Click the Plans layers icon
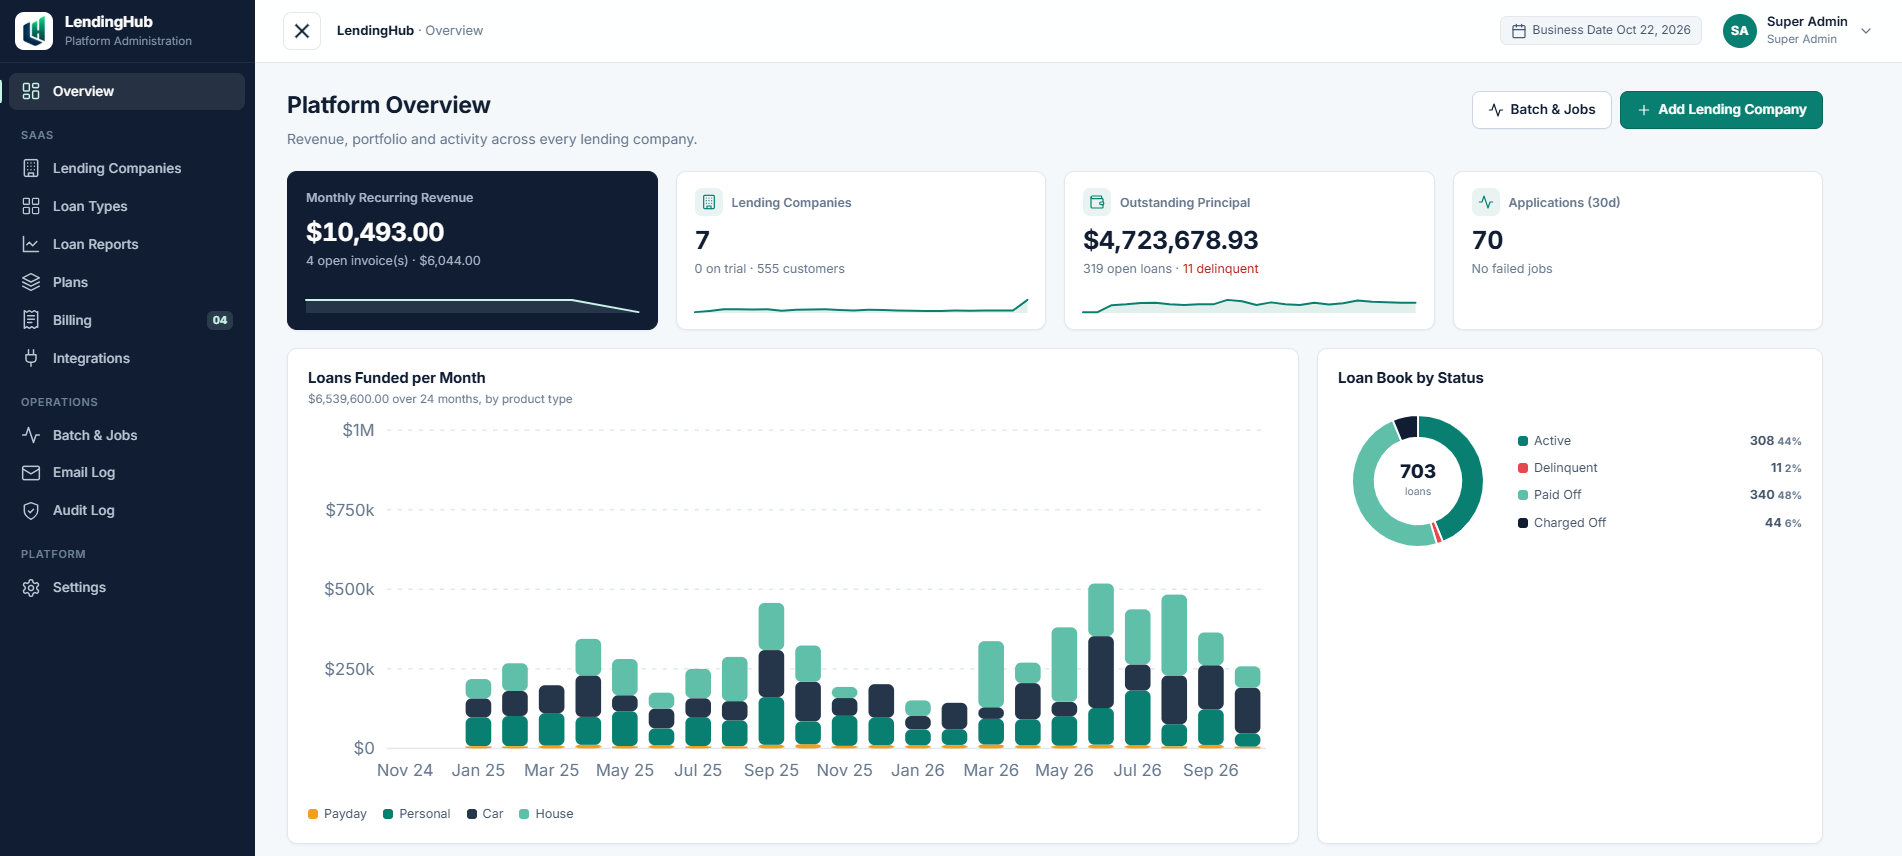Viewport: 1902px width, 856px height. pos(31,282)
